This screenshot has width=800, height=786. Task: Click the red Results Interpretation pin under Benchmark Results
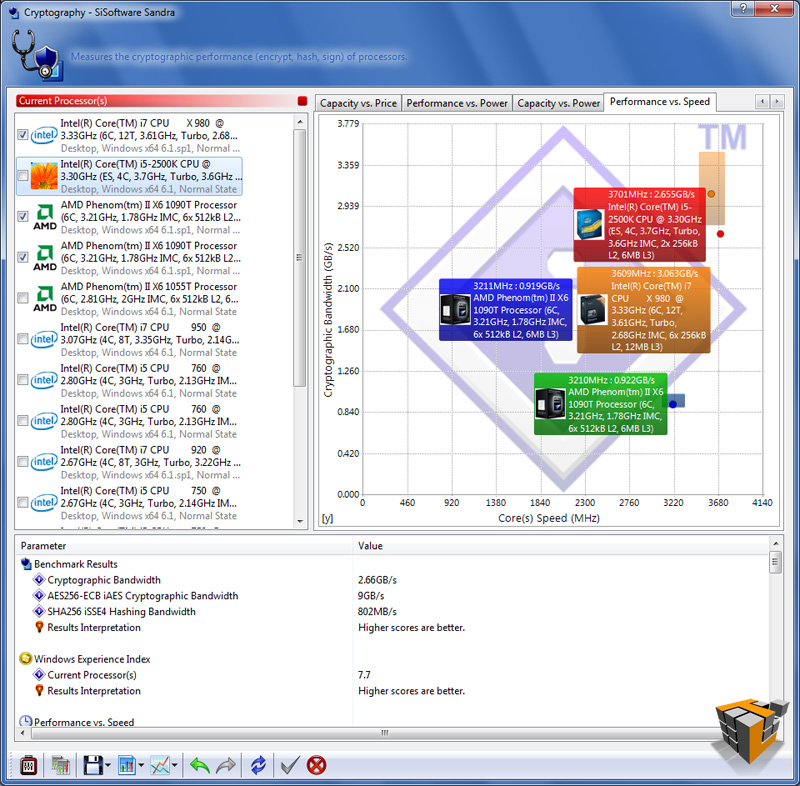pos(39,627)
